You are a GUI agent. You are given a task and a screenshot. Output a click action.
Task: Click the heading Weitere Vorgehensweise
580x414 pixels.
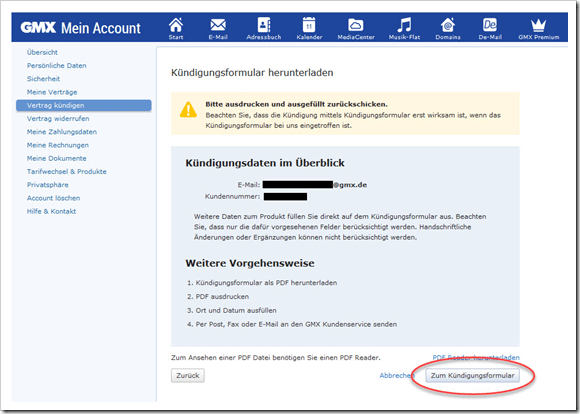[x=250, y=263]
